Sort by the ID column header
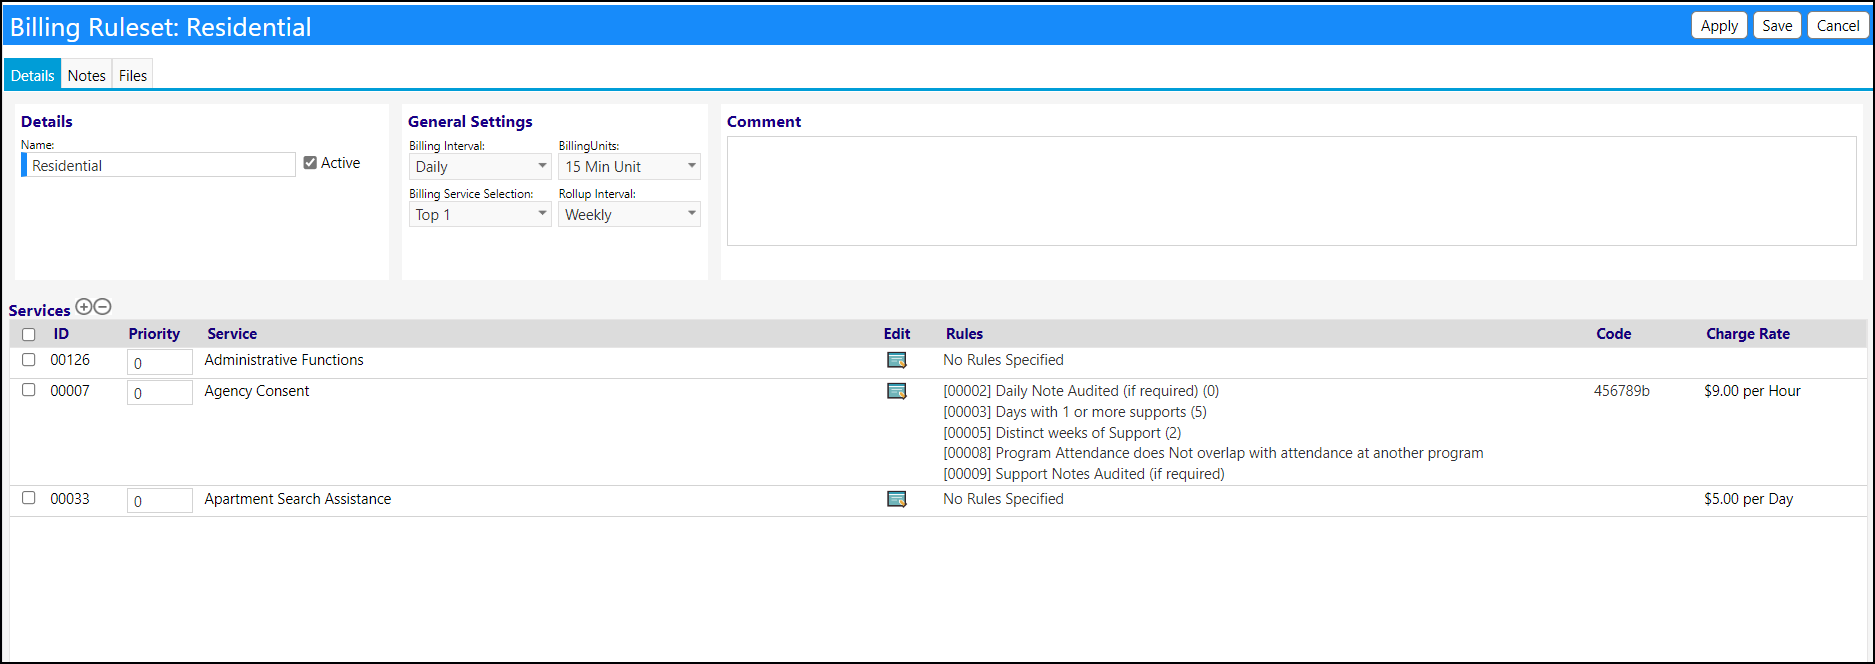The image size is (1875, 664). pos(61,334)
